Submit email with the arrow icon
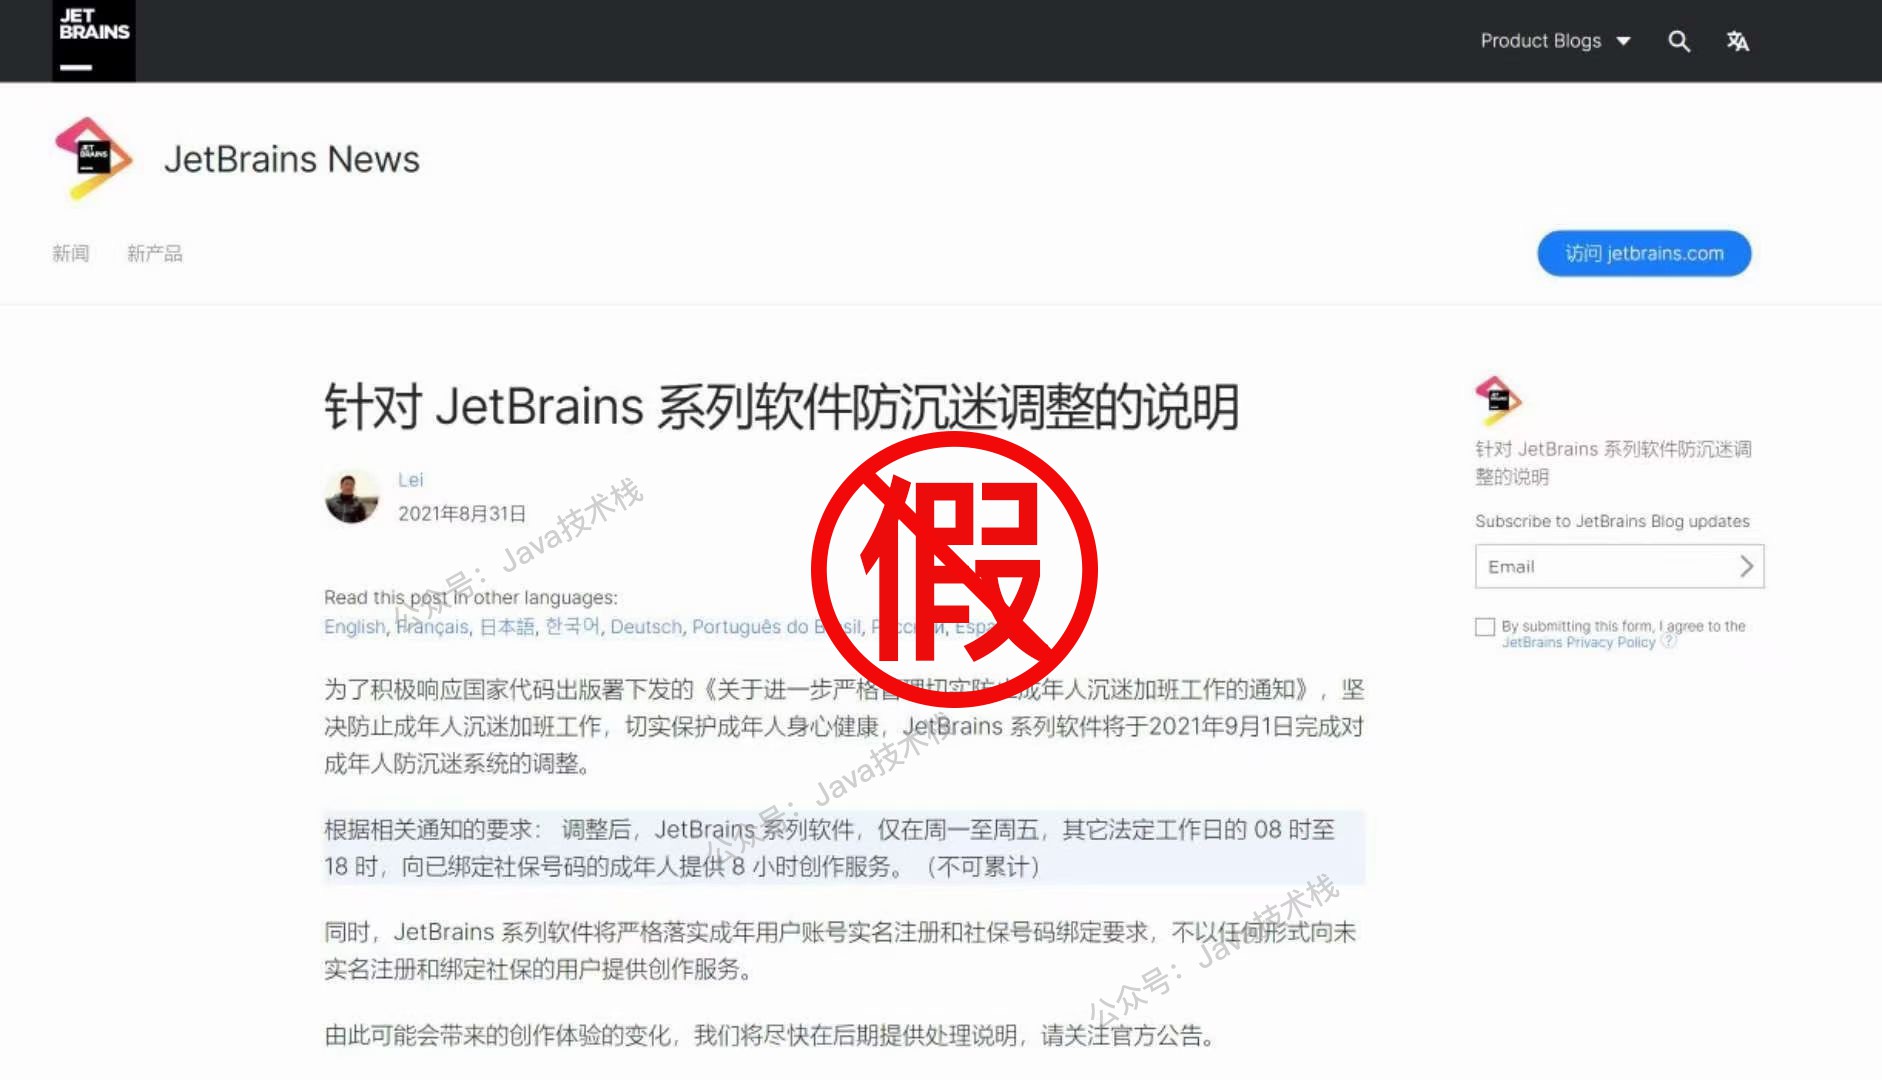Image resolution: width=1882 pixels, height=1080 pixels. [x=1746, y=566]
